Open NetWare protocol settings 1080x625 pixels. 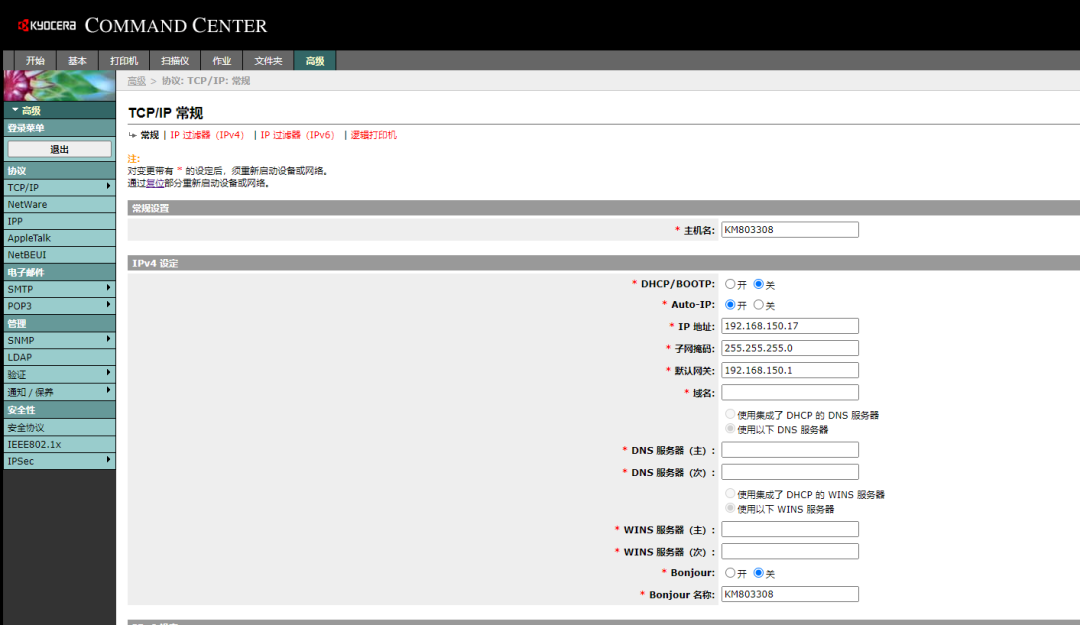point(59,205)
